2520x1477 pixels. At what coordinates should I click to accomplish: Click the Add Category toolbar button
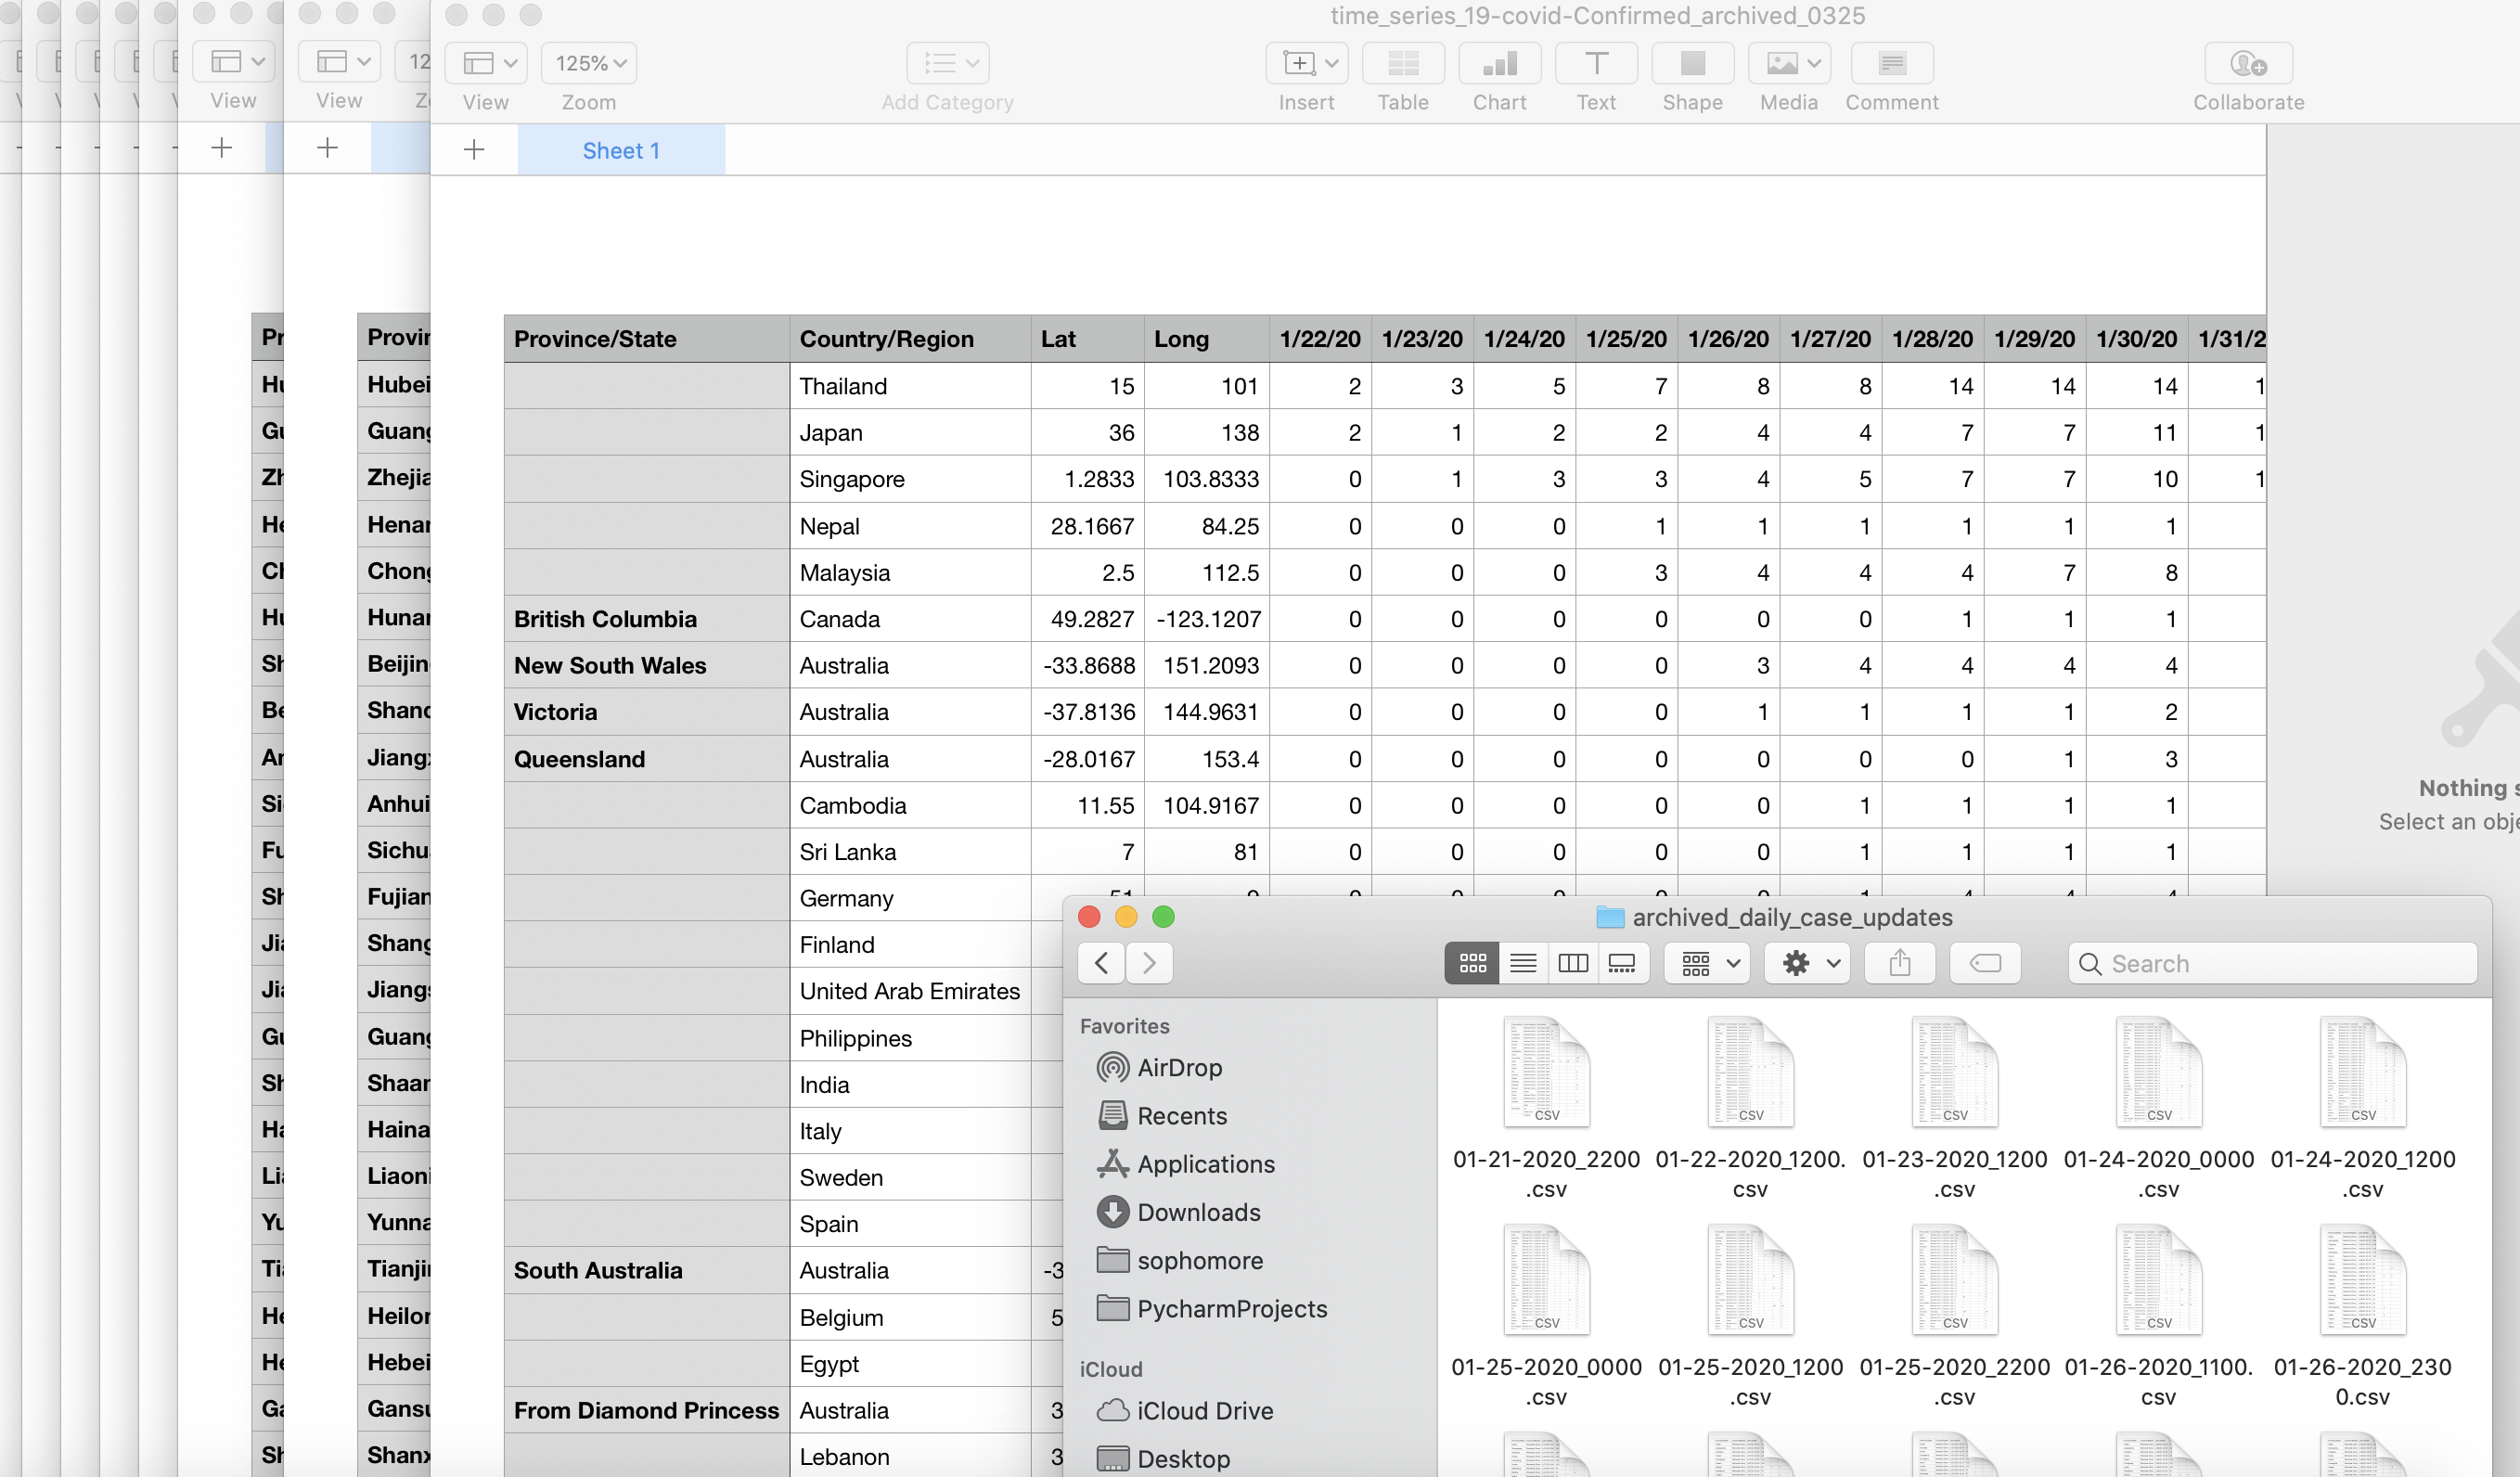[947, 64]
